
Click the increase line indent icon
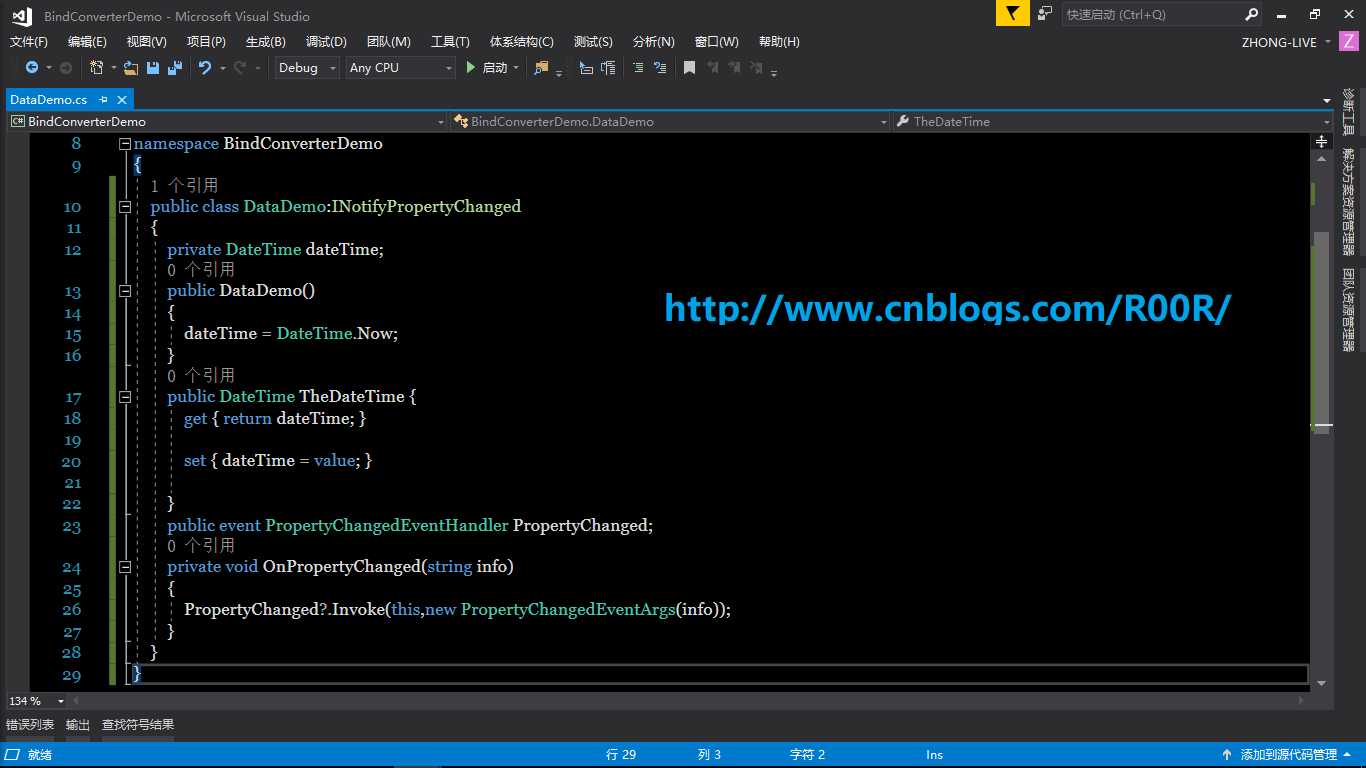click(x=608, y=68)
